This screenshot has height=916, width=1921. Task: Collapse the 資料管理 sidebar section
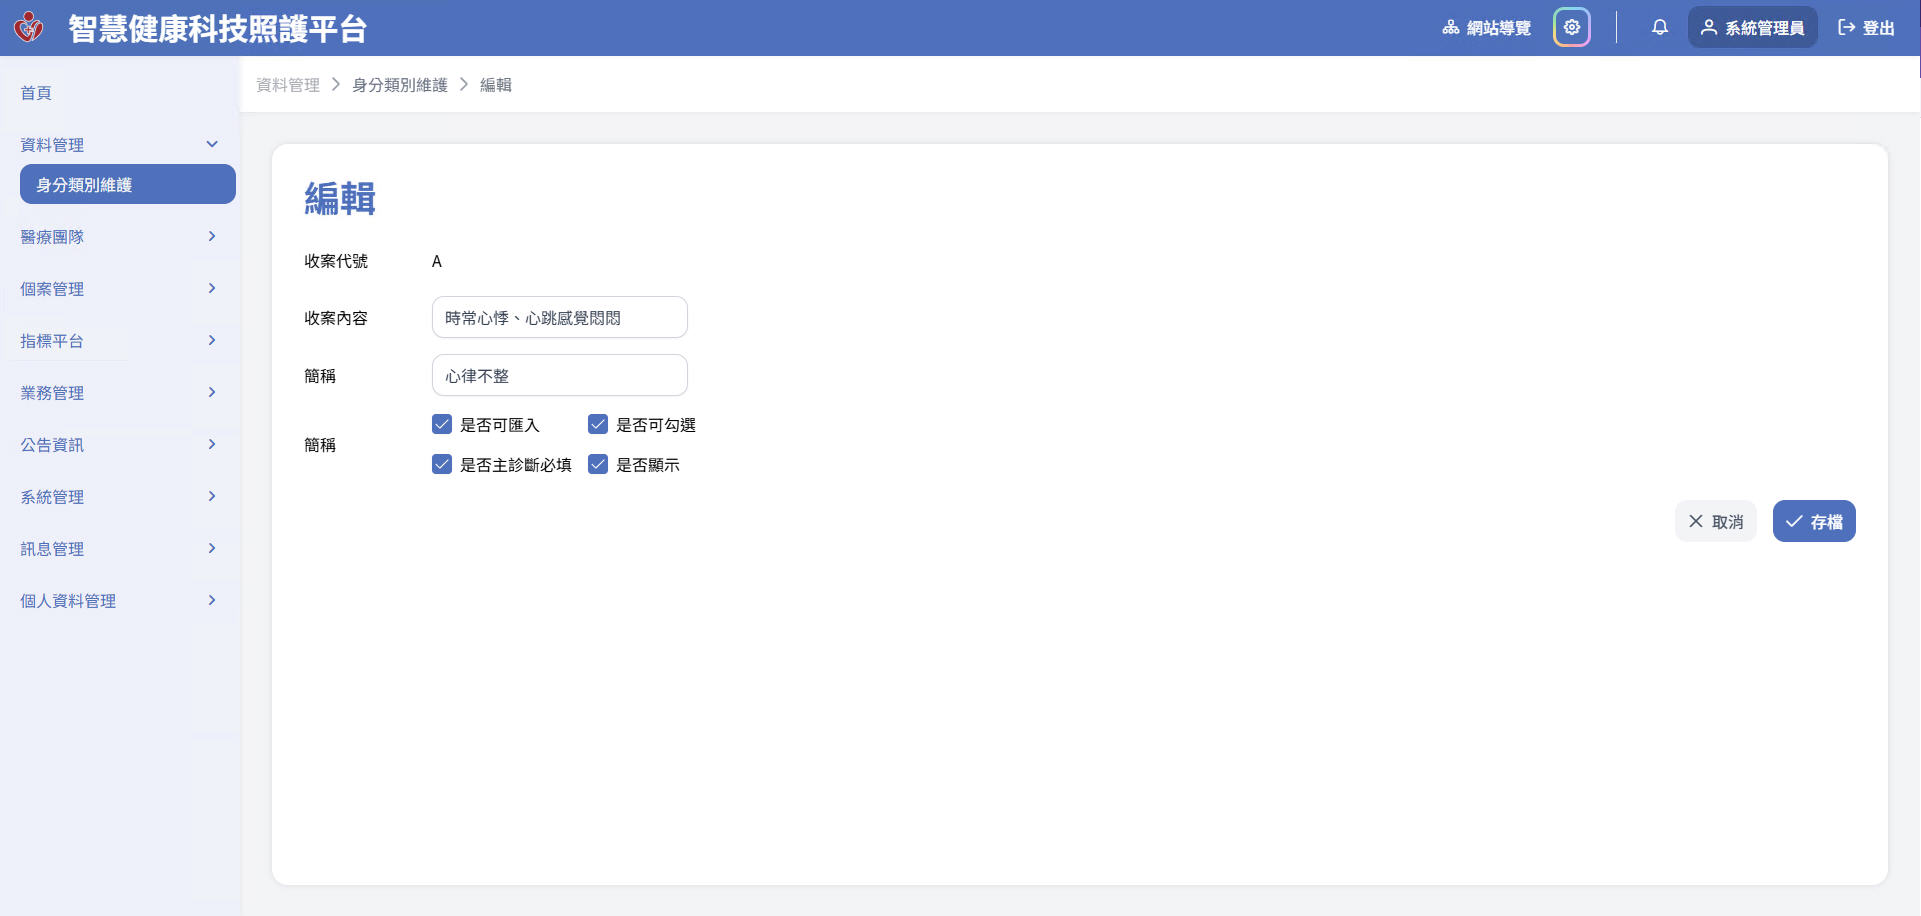tap(211, 145)
